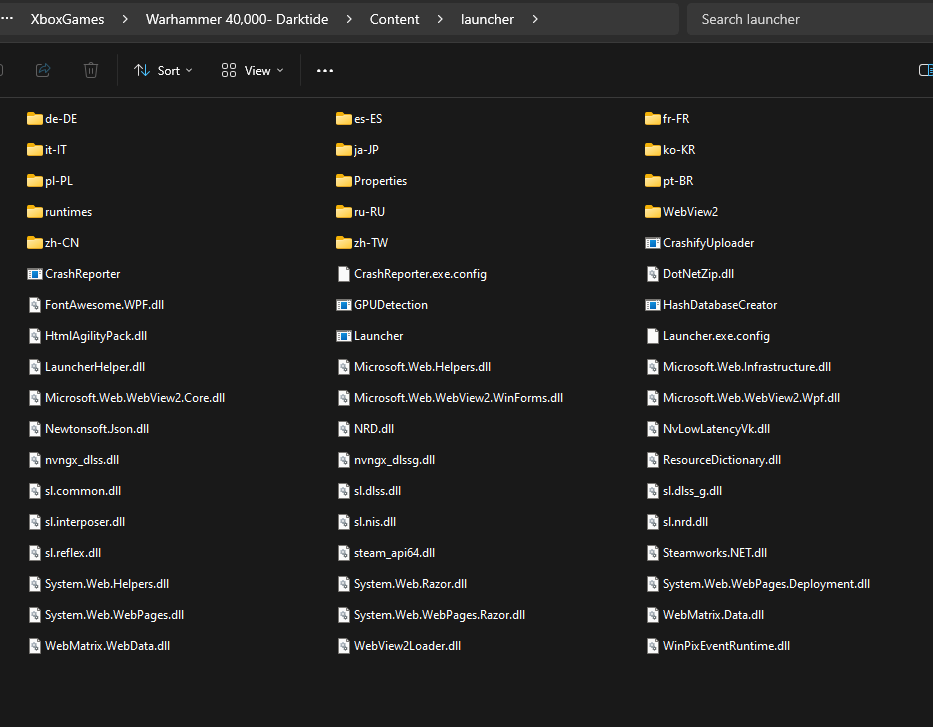Select file name System.Web.Helpers.dll
Image resolution: width=933 pixels, height=727 pixels.
coord(107,584)
